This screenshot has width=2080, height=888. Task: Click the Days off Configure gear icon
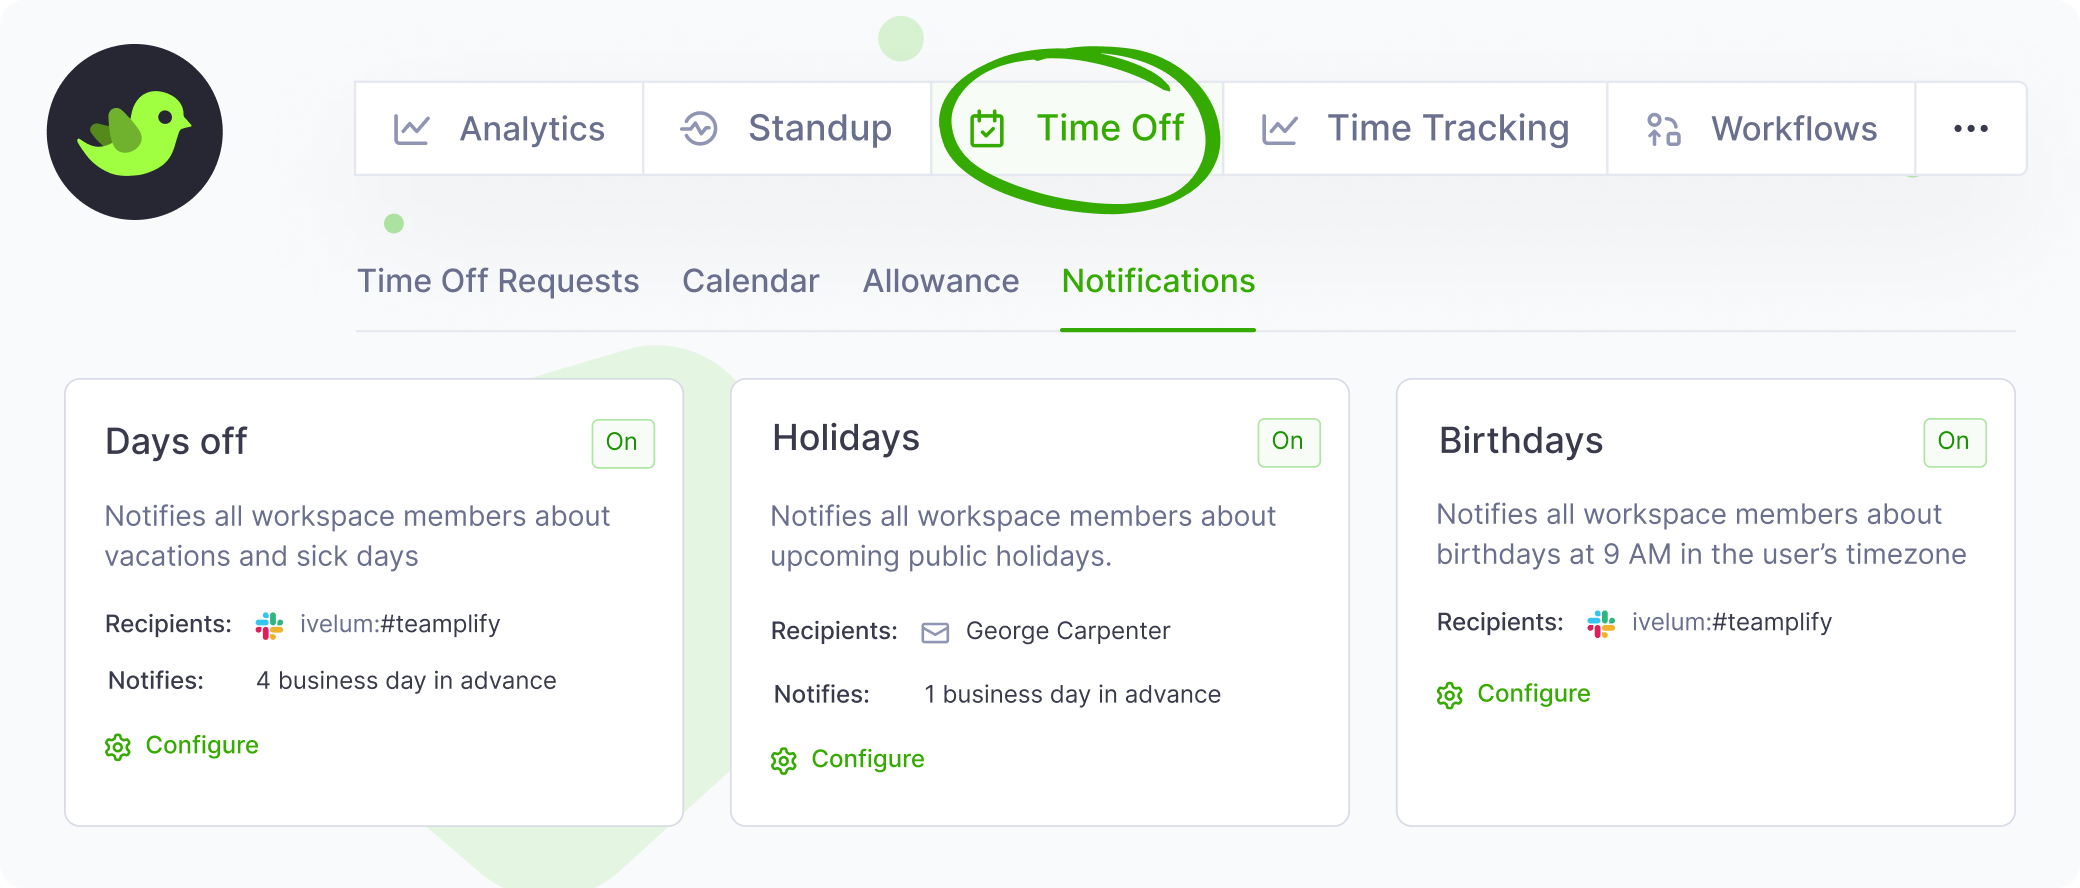tap(118, 747)
